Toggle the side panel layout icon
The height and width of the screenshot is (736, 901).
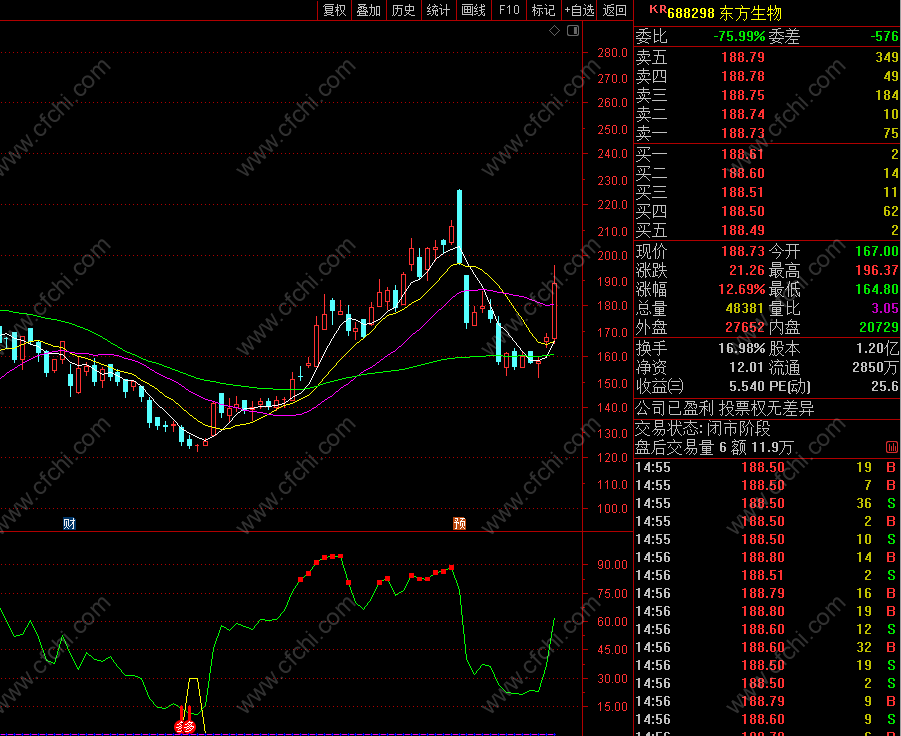pos(573,30)
